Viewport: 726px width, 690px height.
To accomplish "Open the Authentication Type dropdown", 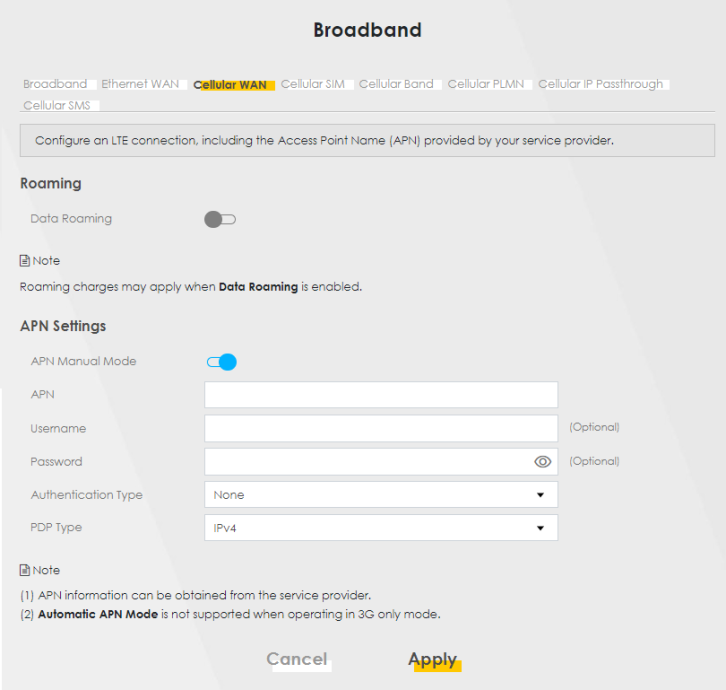I will tap(380, 495).
